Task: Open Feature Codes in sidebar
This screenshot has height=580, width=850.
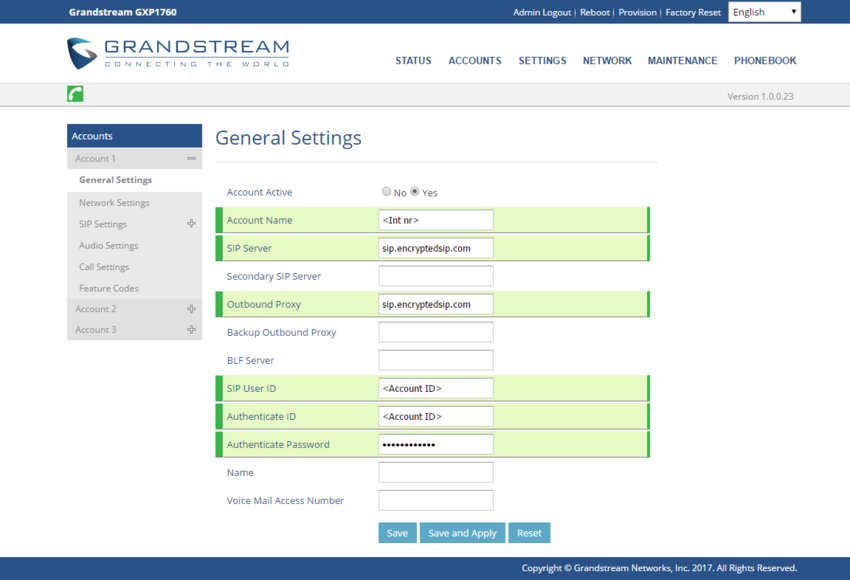Action: tap(109, 288)
